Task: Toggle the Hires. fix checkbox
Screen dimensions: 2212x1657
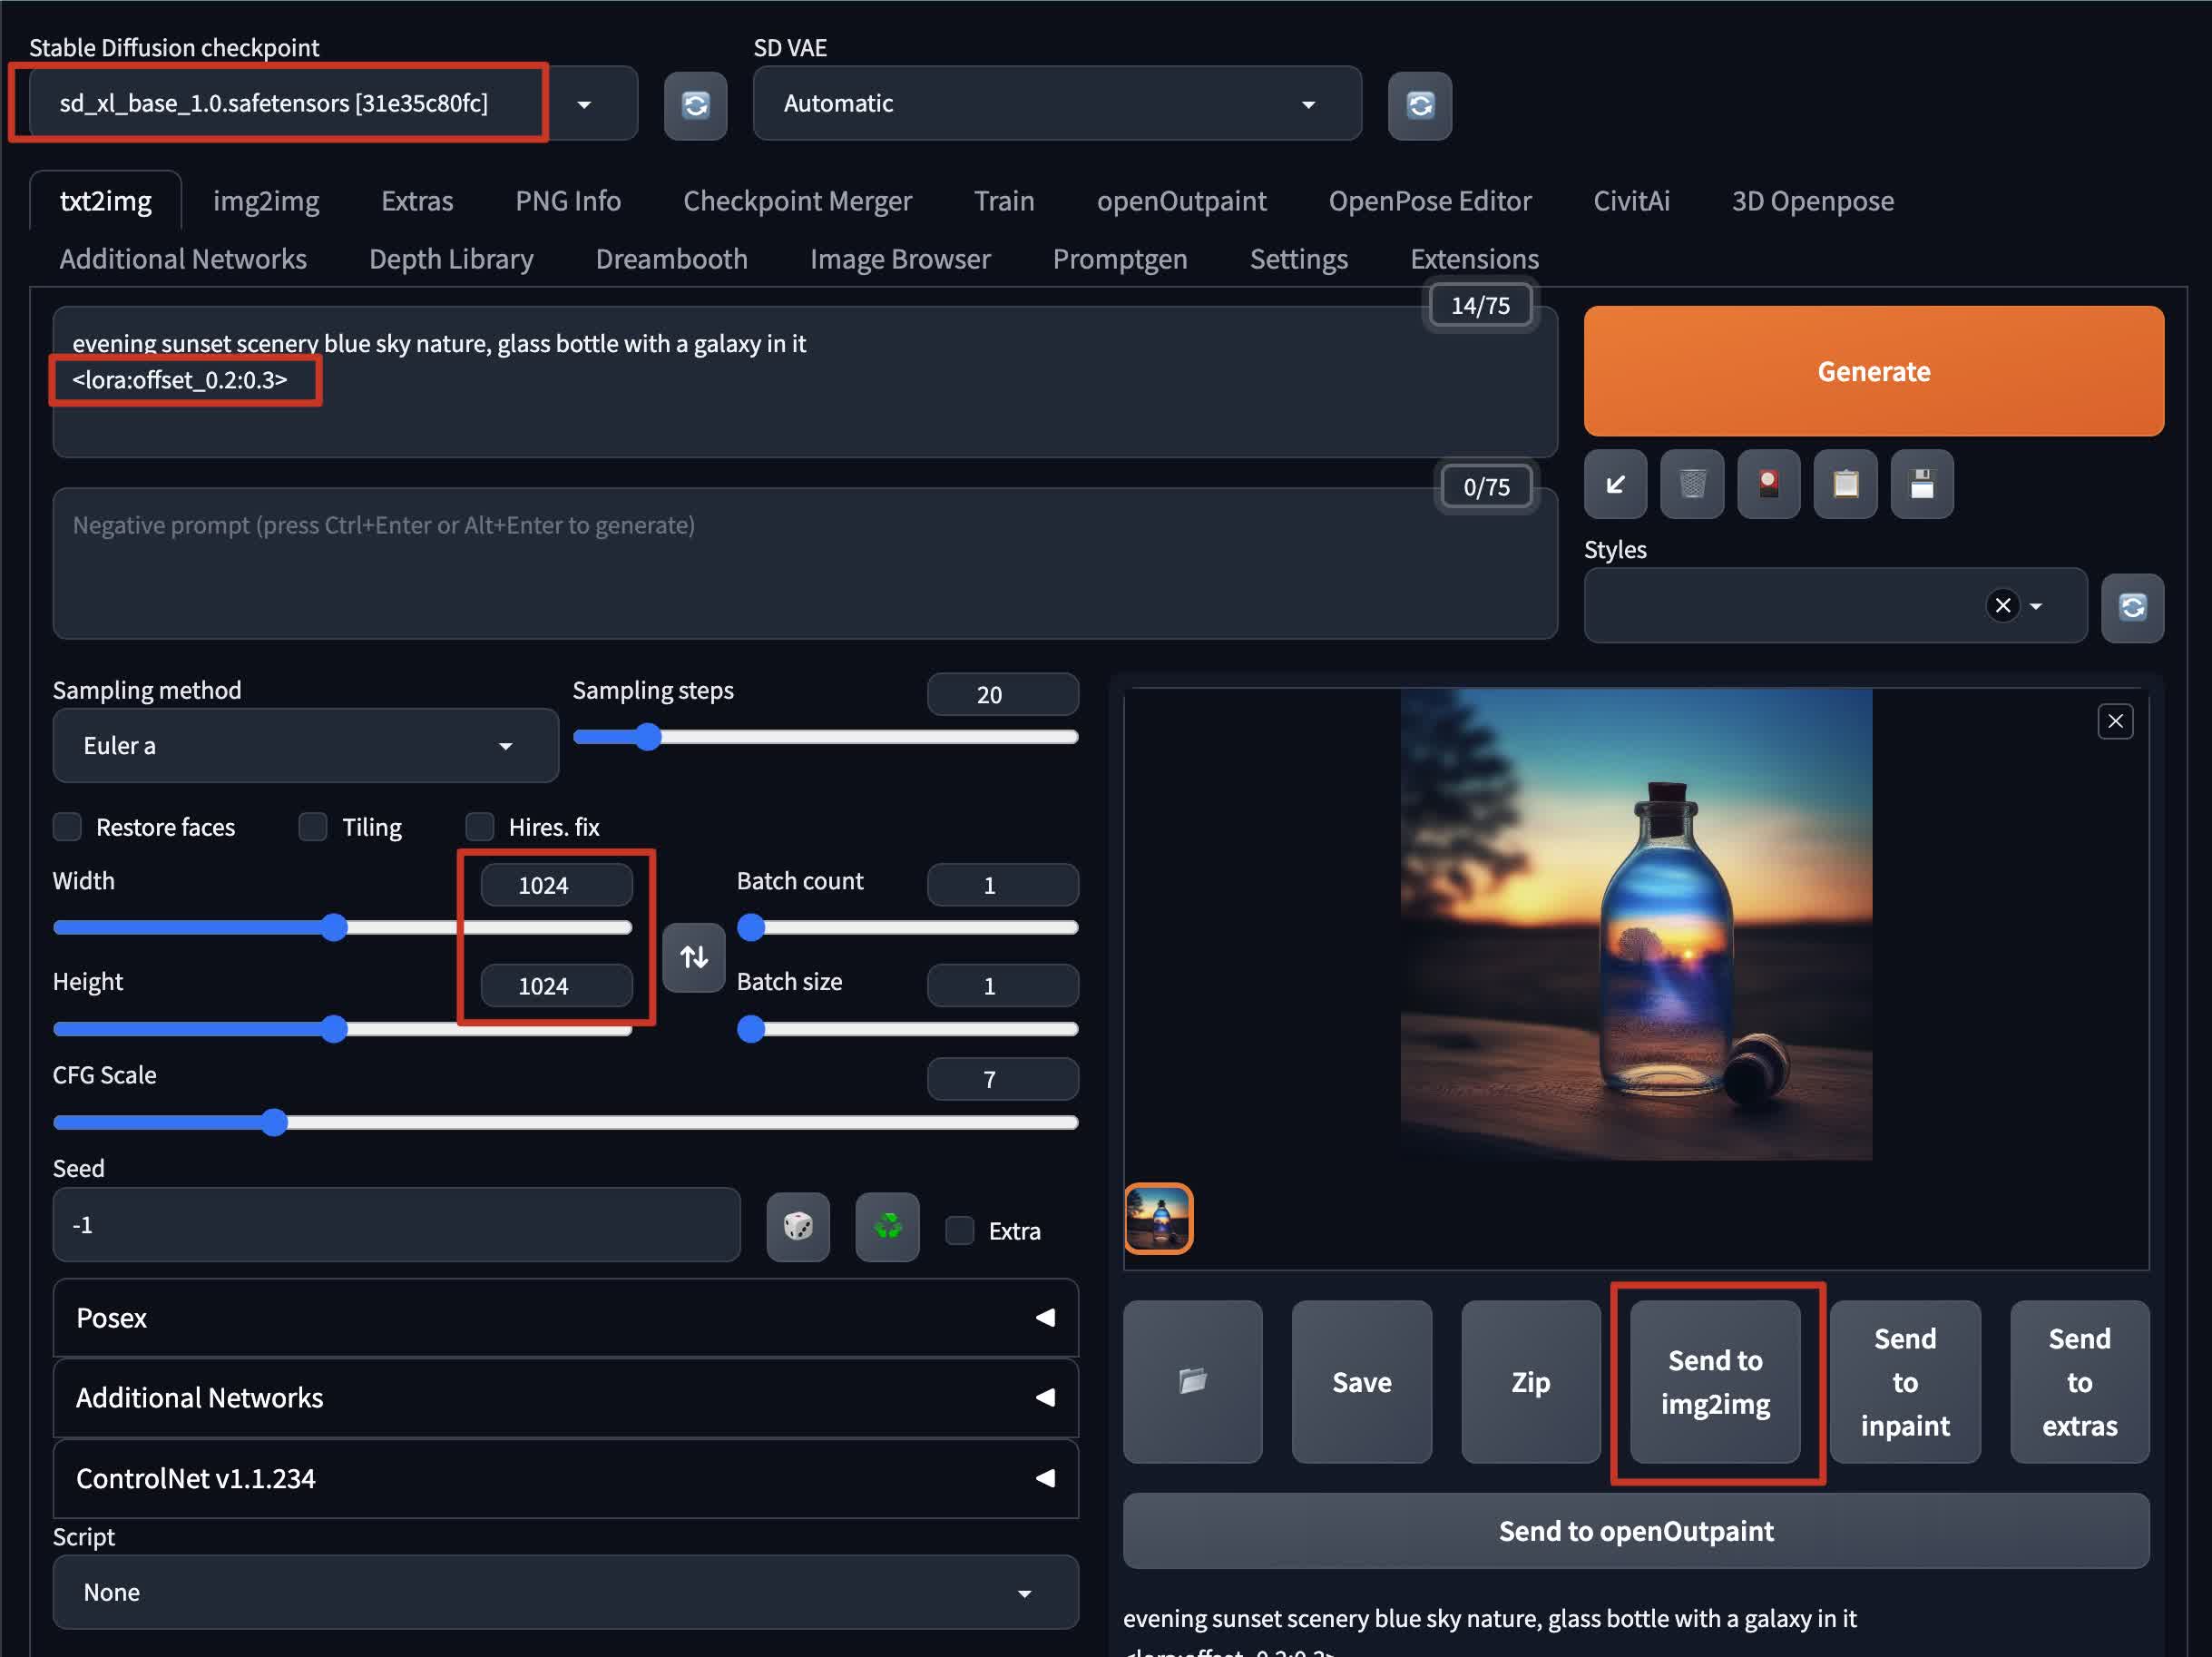Action: pos(480,827)
